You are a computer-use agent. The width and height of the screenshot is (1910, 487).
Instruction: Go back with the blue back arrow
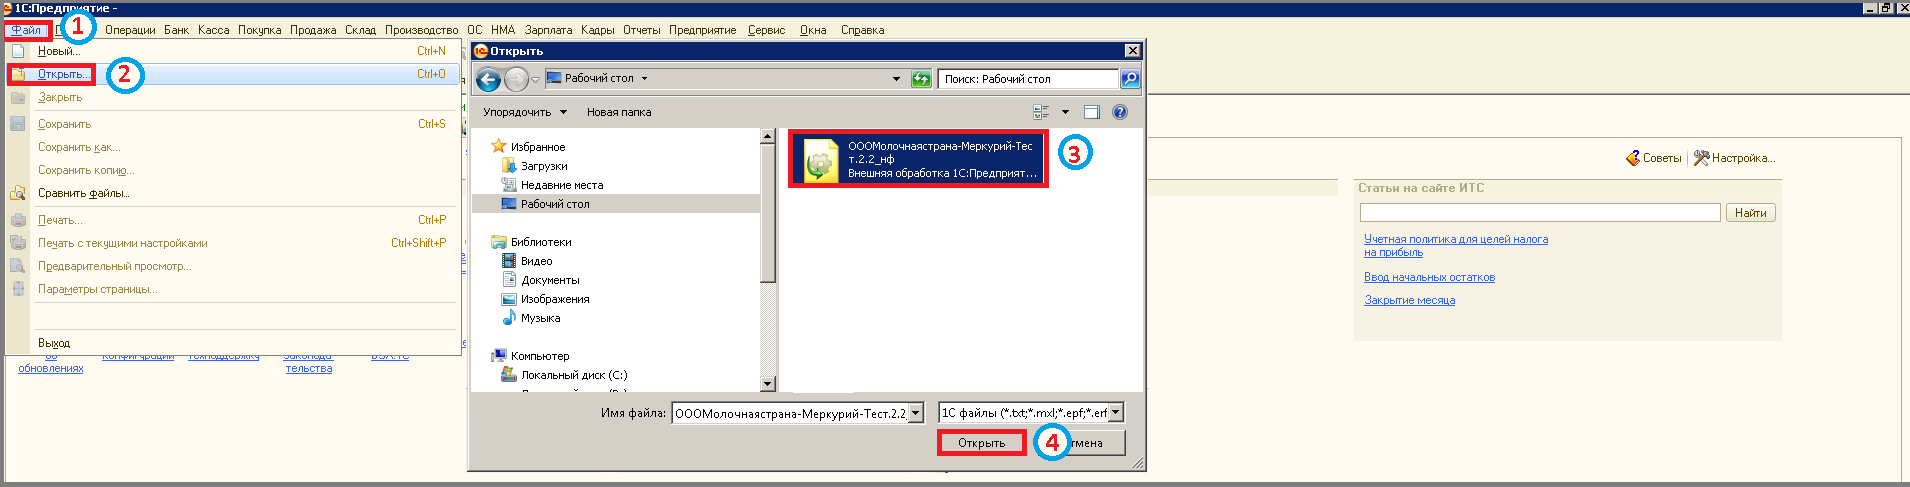click(x=488, y=79)
